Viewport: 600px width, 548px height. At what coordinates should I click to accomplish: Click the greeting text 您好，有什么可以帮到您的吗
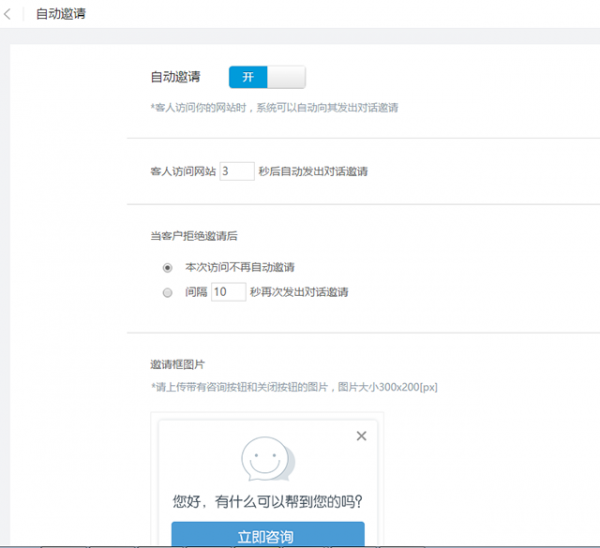[267, 501]
